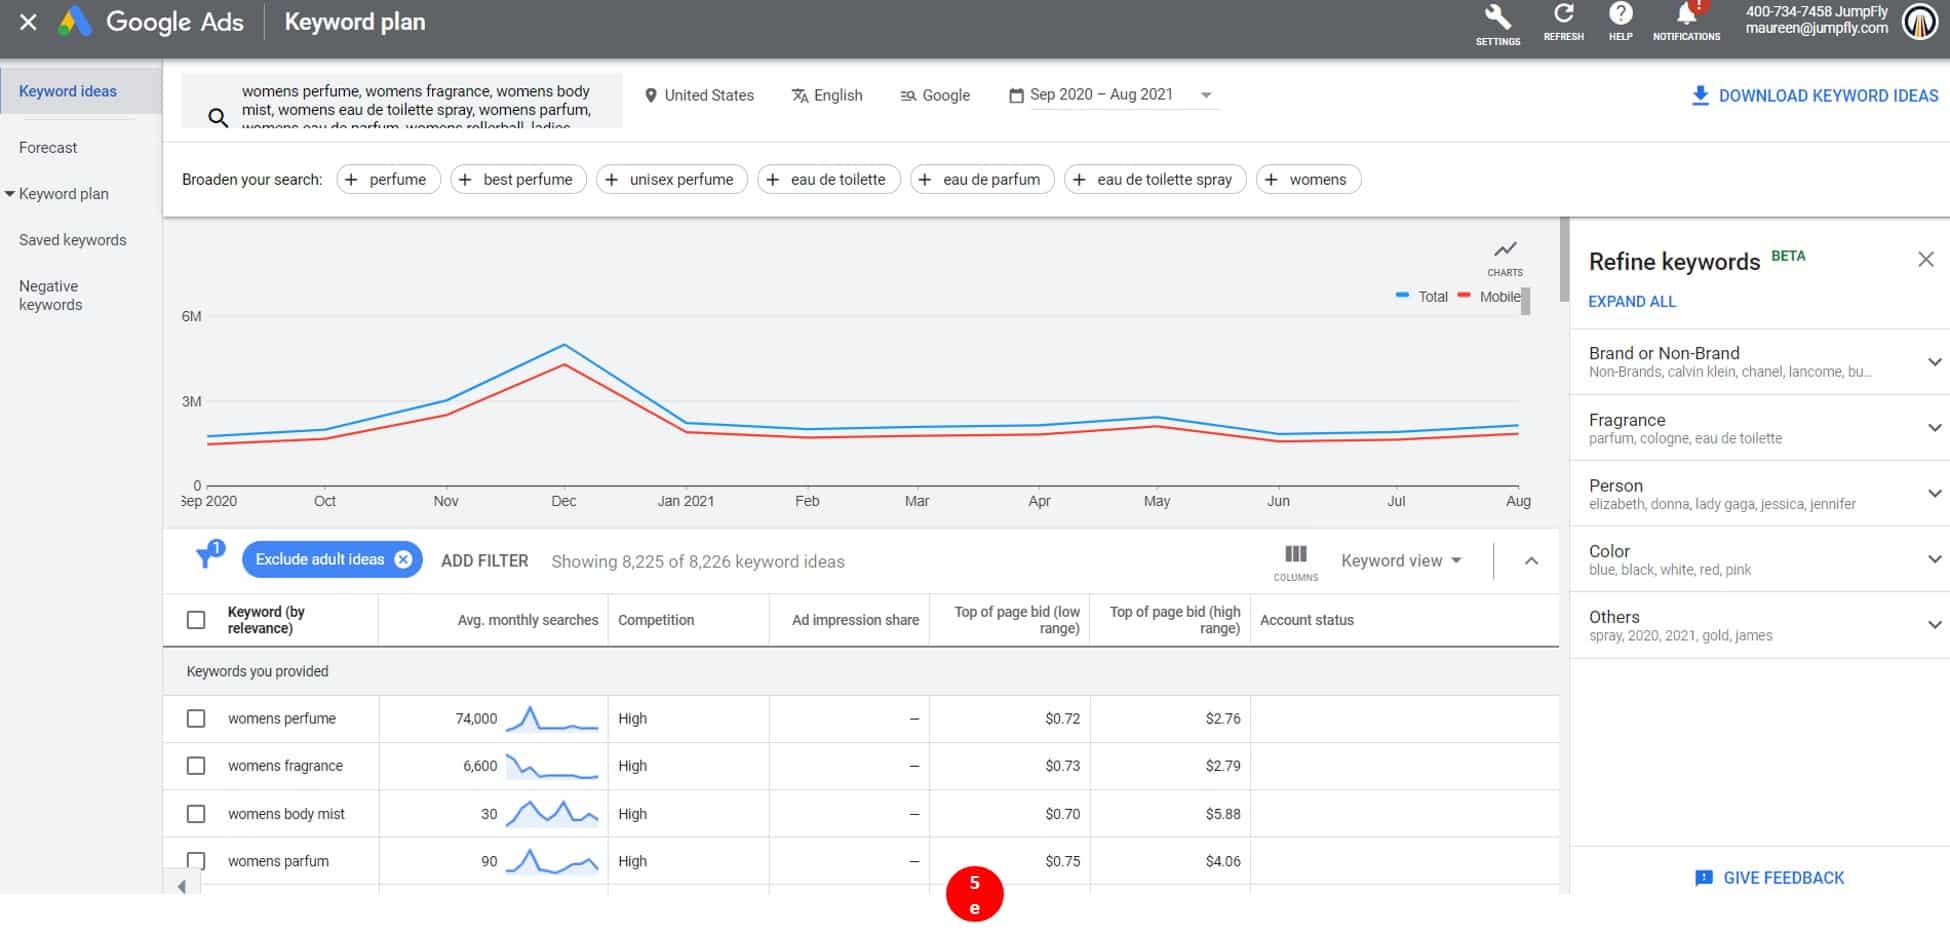
Task: Click the womens perfume trend sparkline
Action: tap(552, 718)
